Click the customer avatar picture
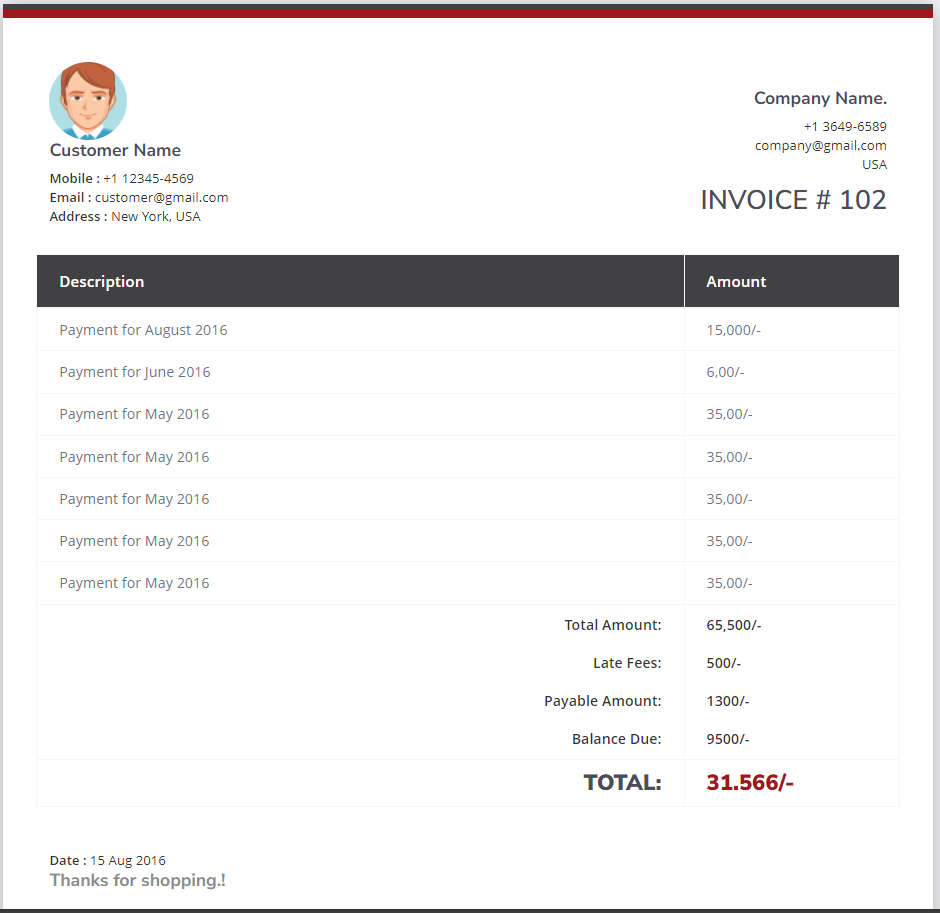 (x=88, y=101)
